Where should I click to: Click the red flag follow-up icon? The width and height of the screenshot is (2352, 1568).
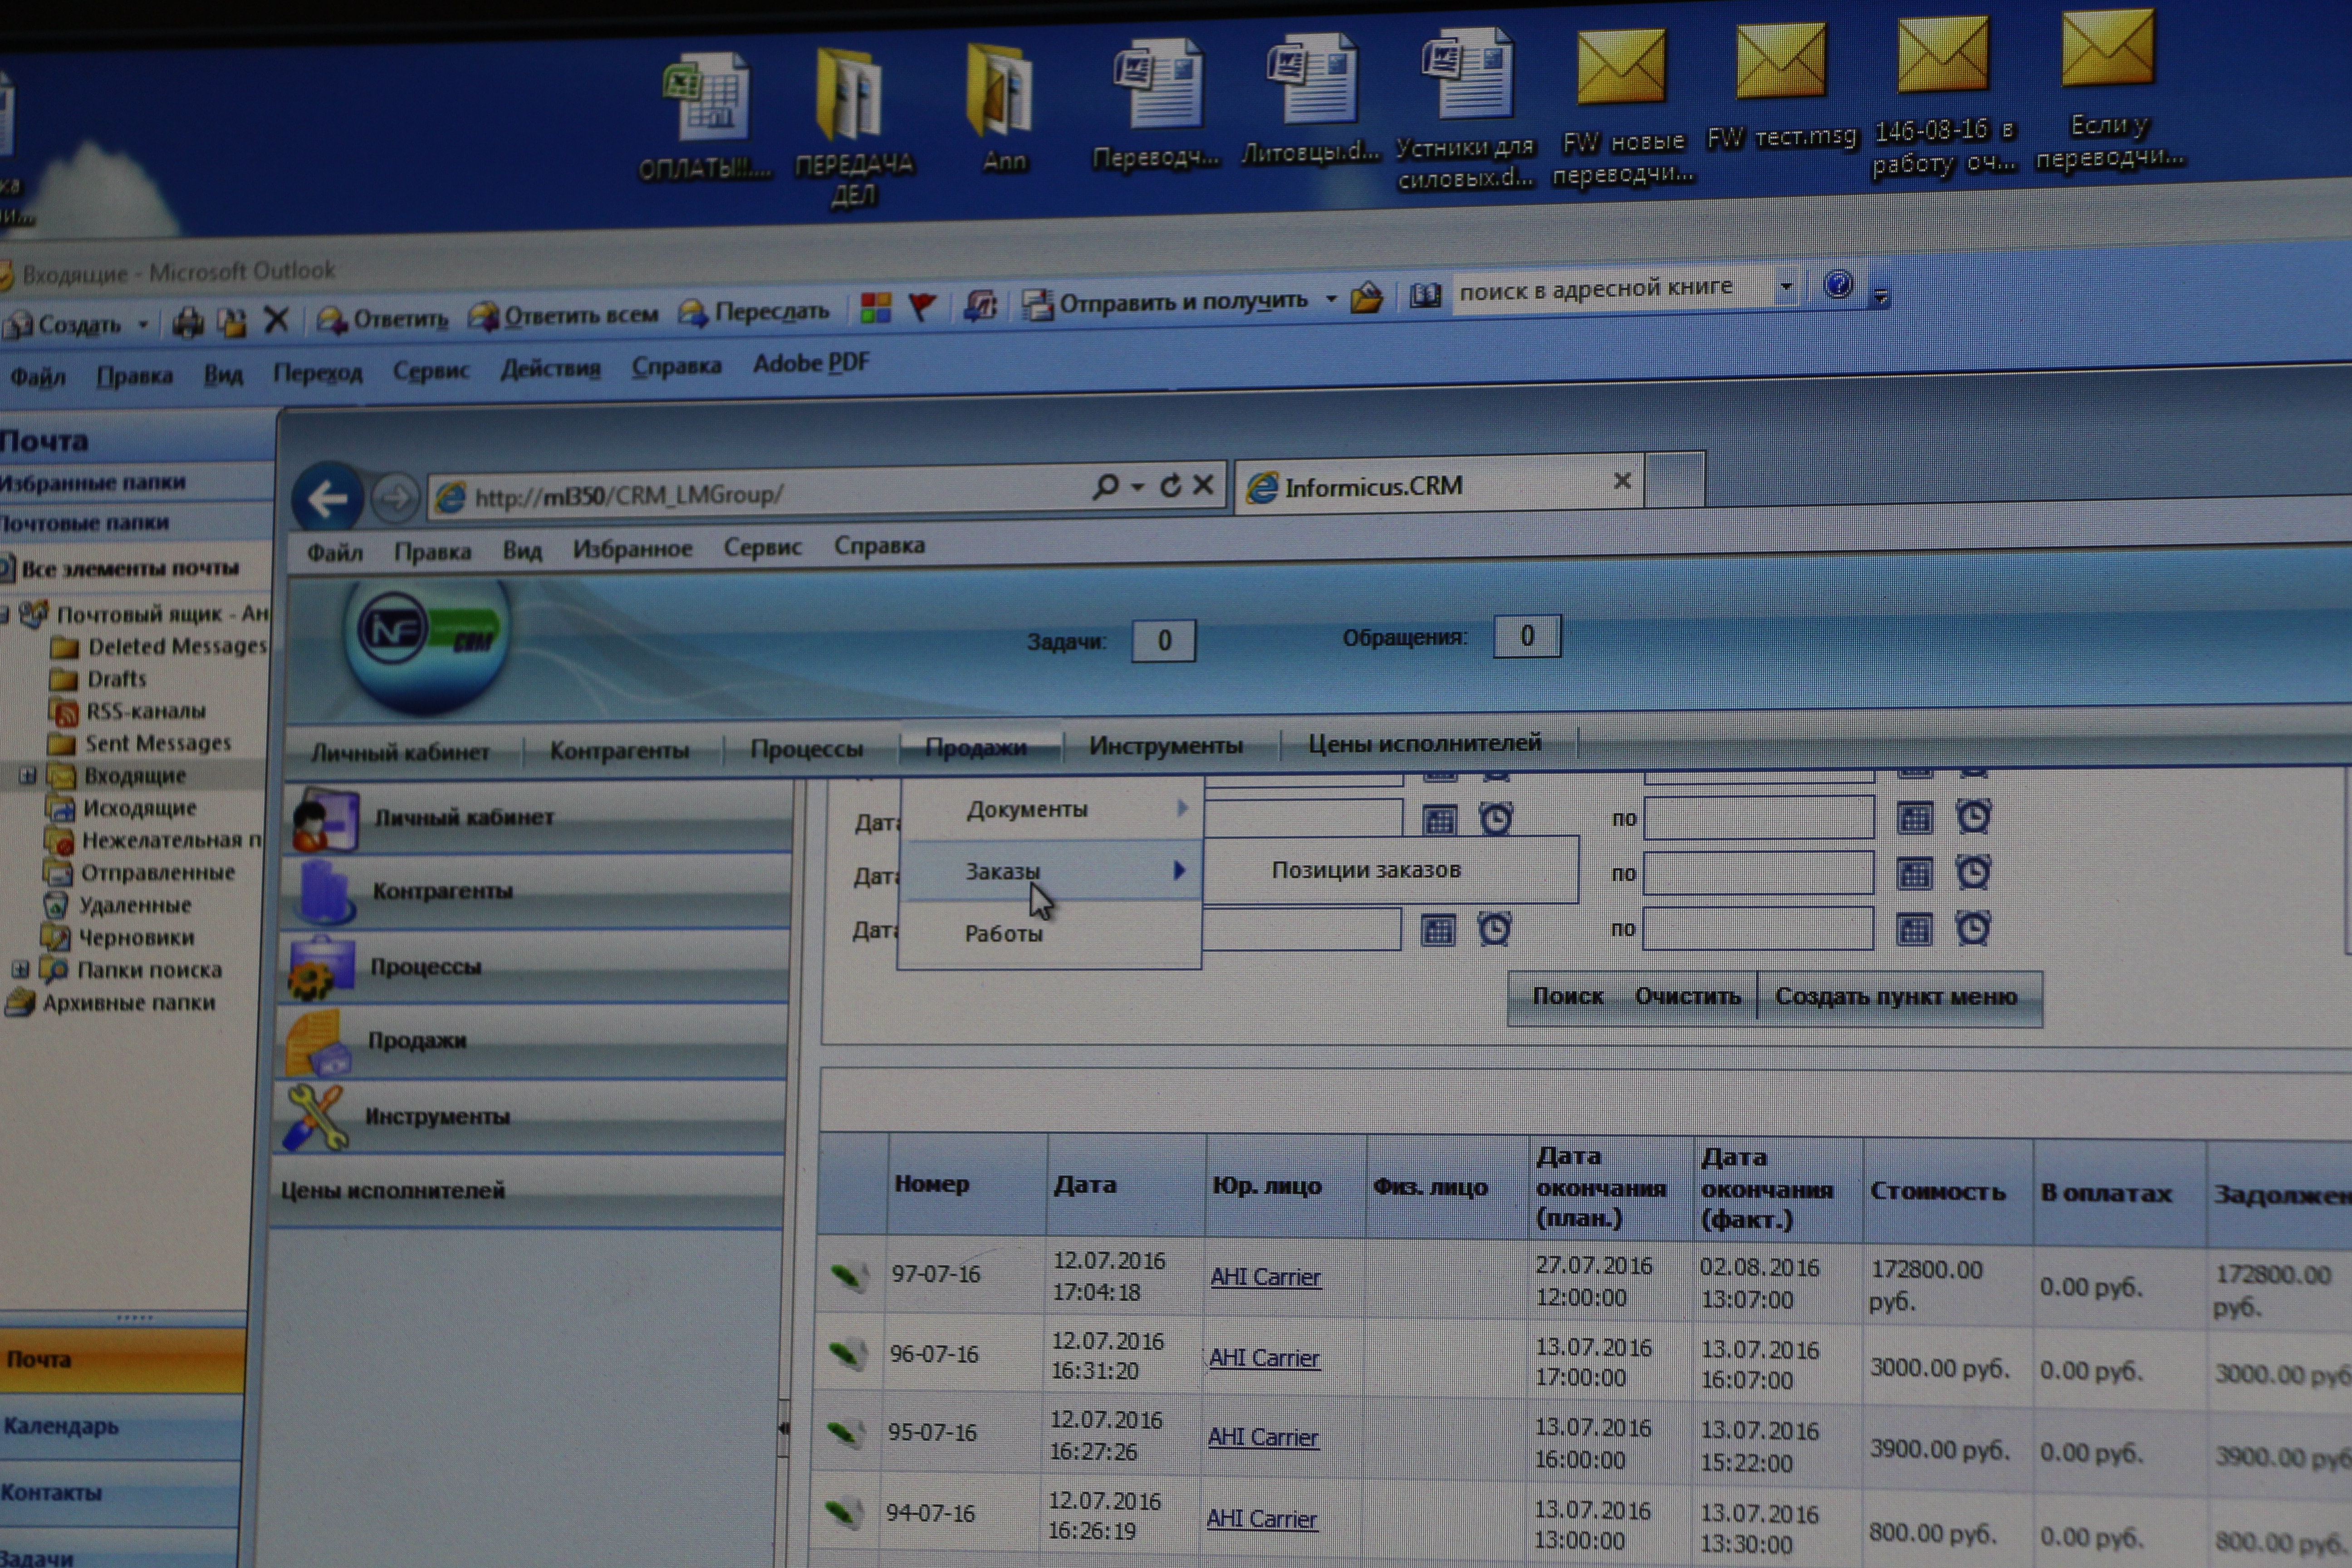click(921, 306)
